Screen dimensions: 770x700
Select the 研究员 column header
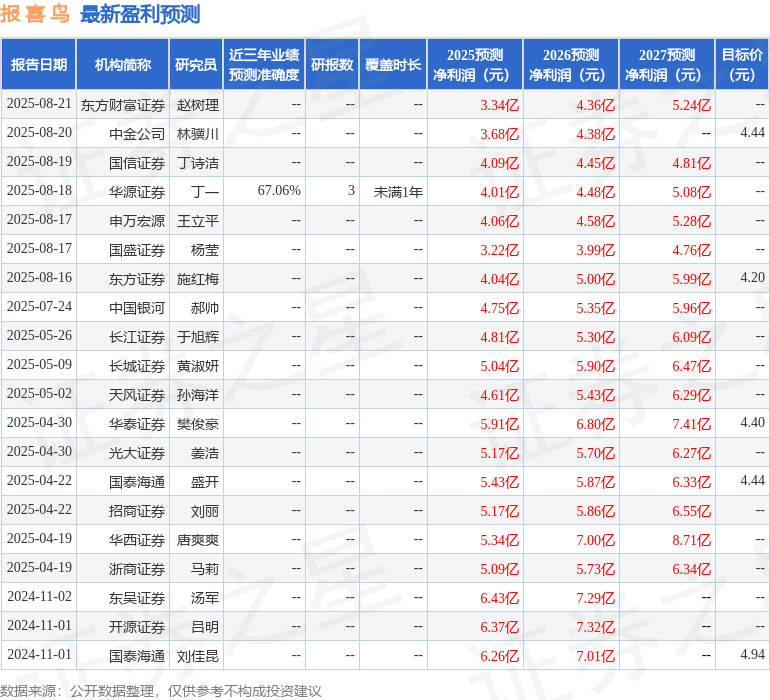point(195,65)
